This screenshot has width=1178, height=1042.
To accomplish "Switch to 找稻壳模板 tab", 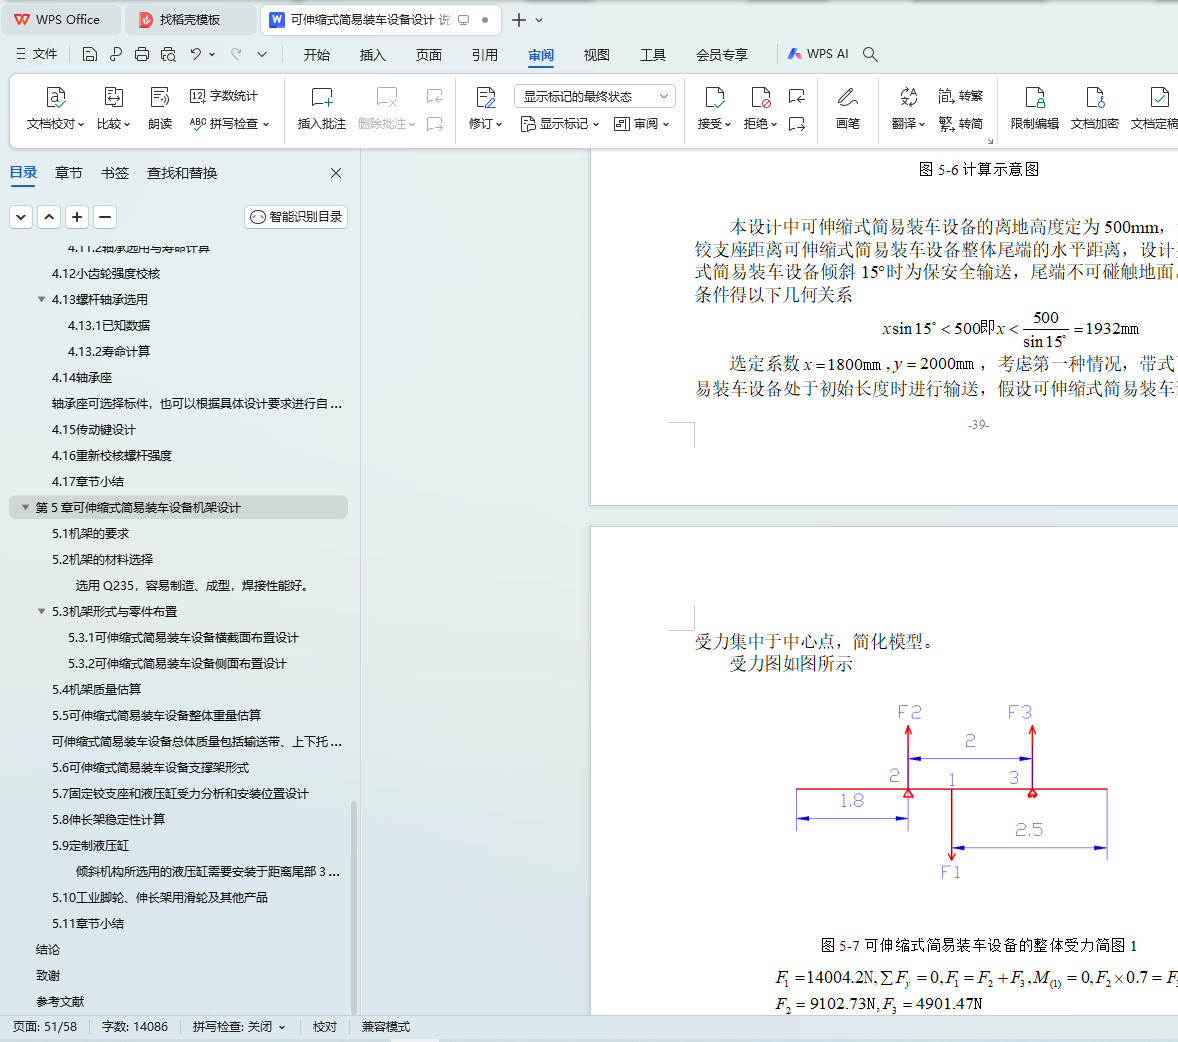I will (189, 20).
